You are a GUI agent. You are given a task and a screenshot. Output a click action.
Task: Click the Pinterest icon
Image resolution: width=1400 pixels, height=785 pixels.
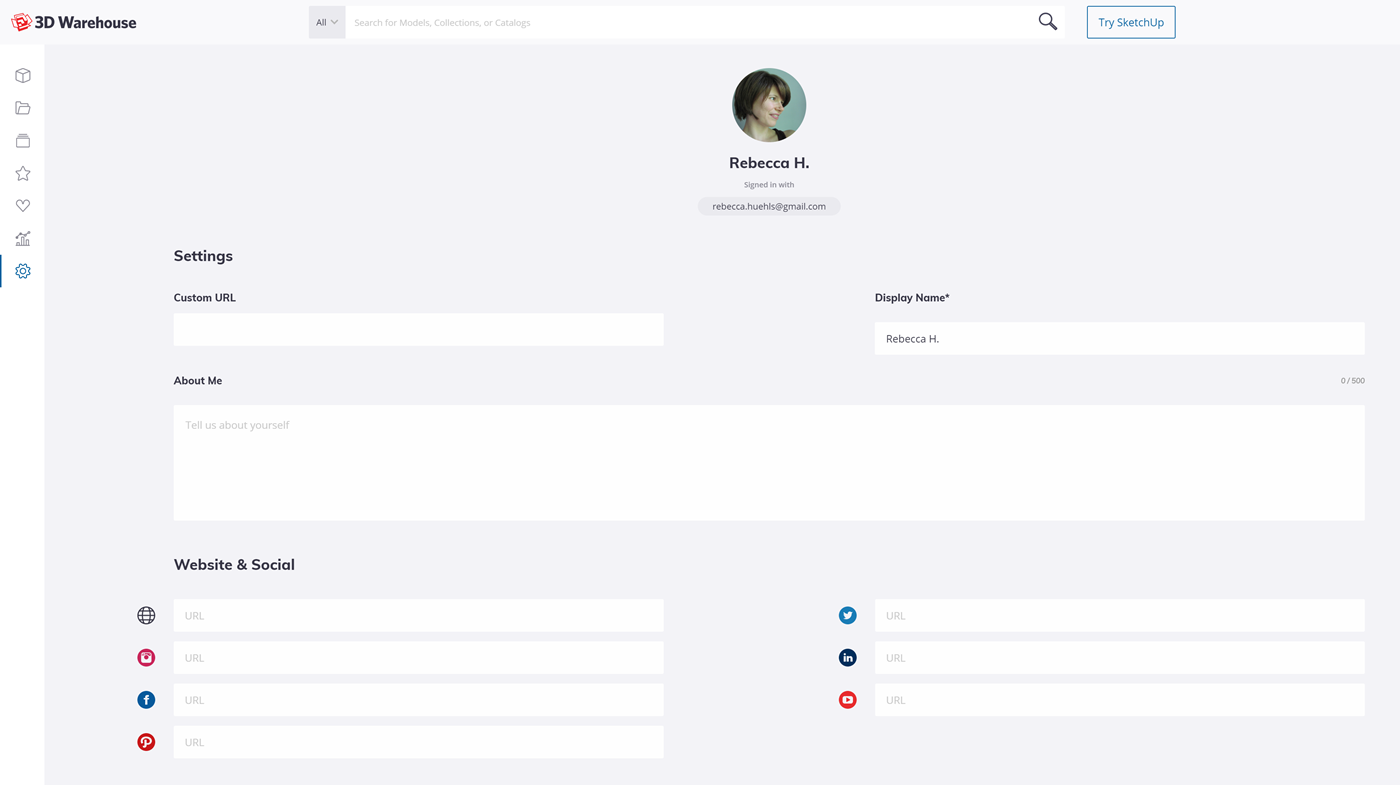[x=146, y=742]
